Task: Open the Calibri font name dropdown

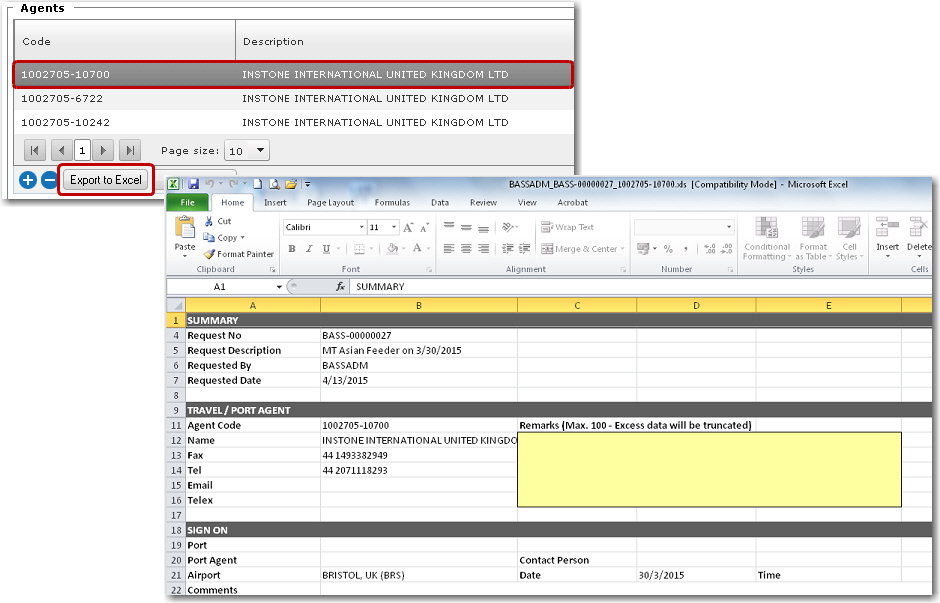Action: (361, 227)
